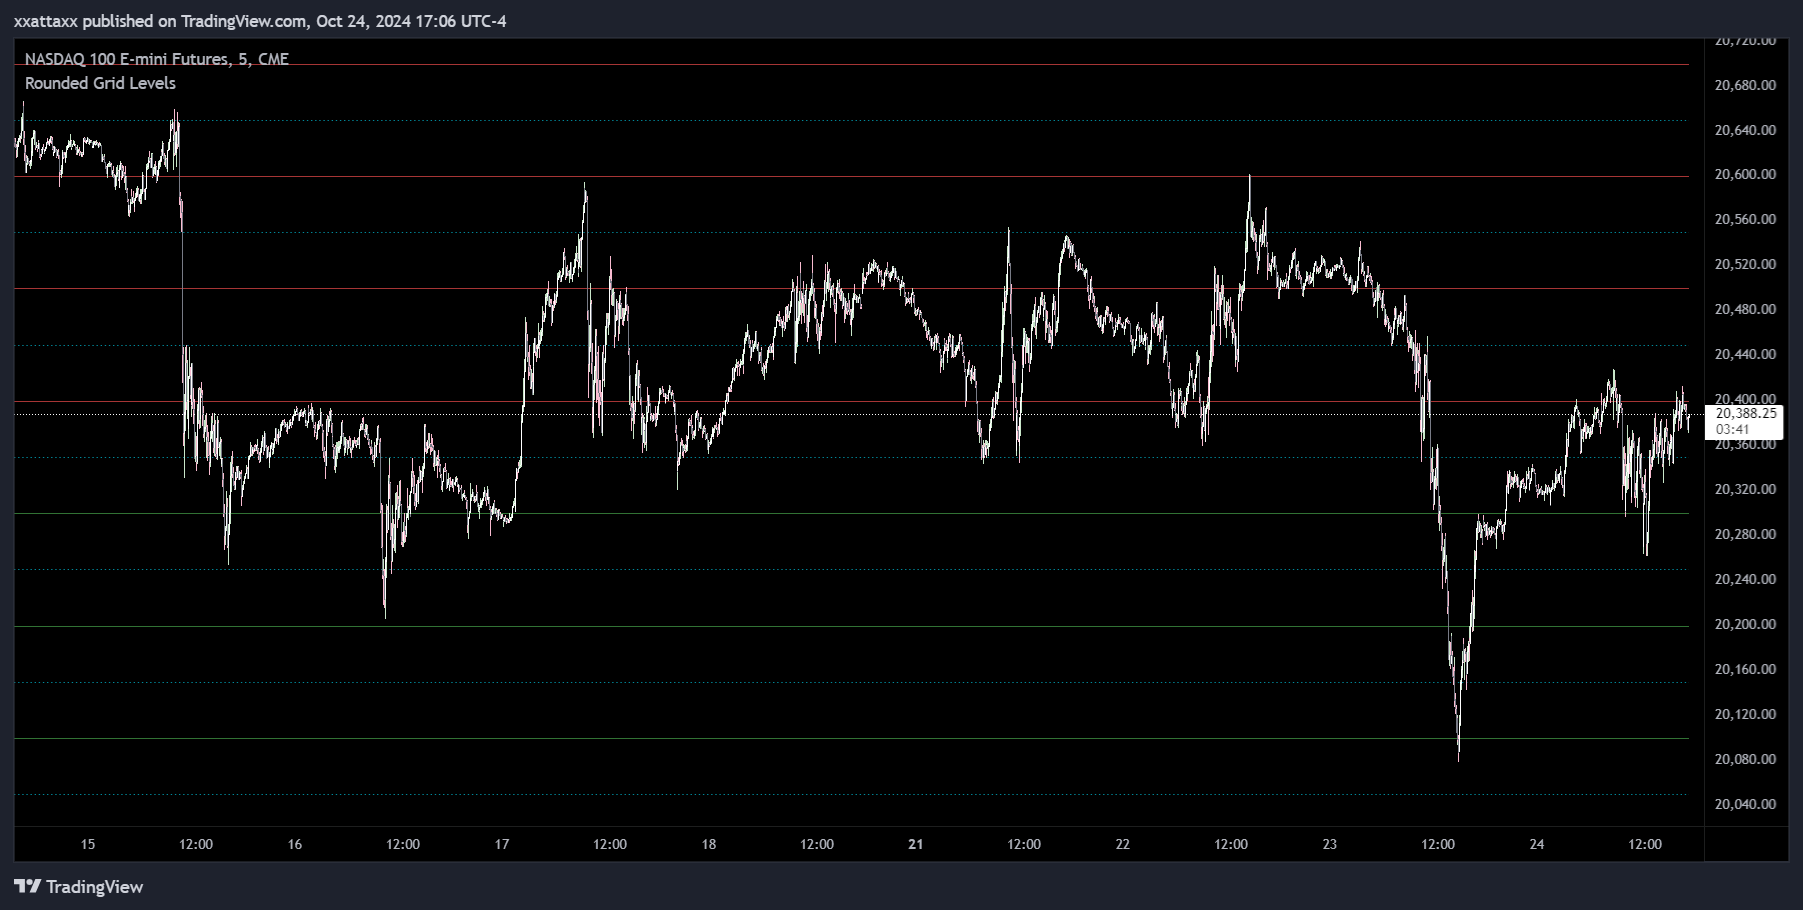This screenshot has height=910, width=1803.
Task: Click the 20,480.00 price axis label
Action: tap(1745, 309)
